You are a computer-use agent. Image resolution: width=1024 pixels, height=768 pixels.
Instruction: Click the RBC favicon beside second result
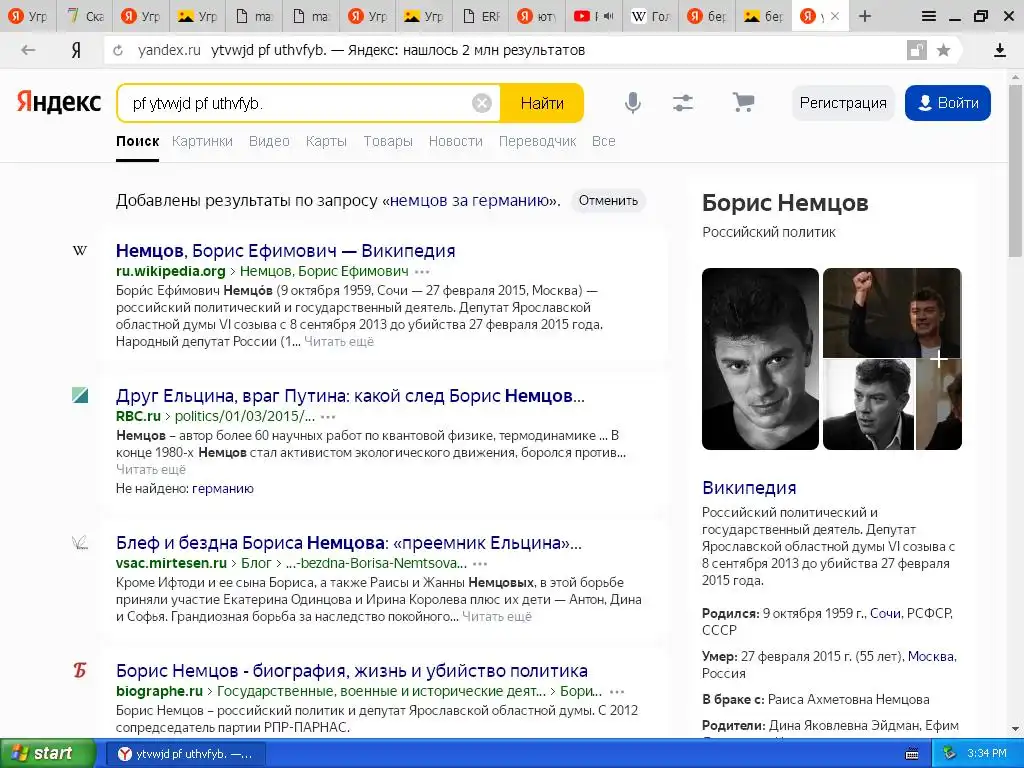click(x=80, y=395)
